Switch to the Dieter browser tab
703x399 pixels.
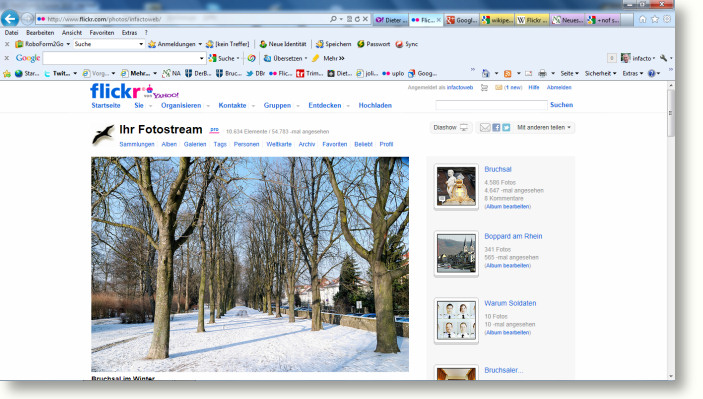pyautogui.click(x=391, y=20)
